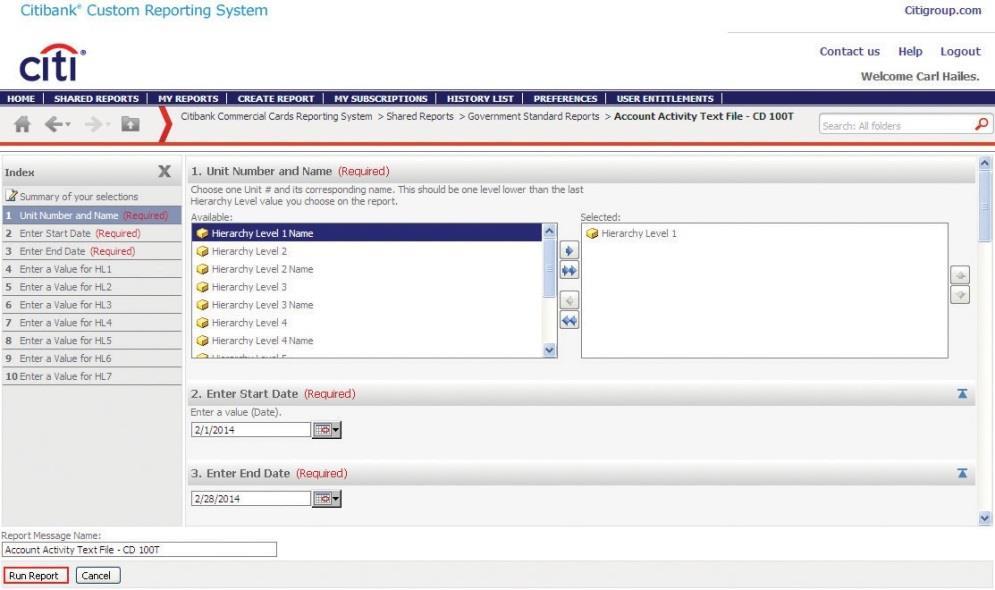995x590 pixels.
Task: Go to Unit Number and Name in Index
Action: pyautogui.click(x=92, y=215)
